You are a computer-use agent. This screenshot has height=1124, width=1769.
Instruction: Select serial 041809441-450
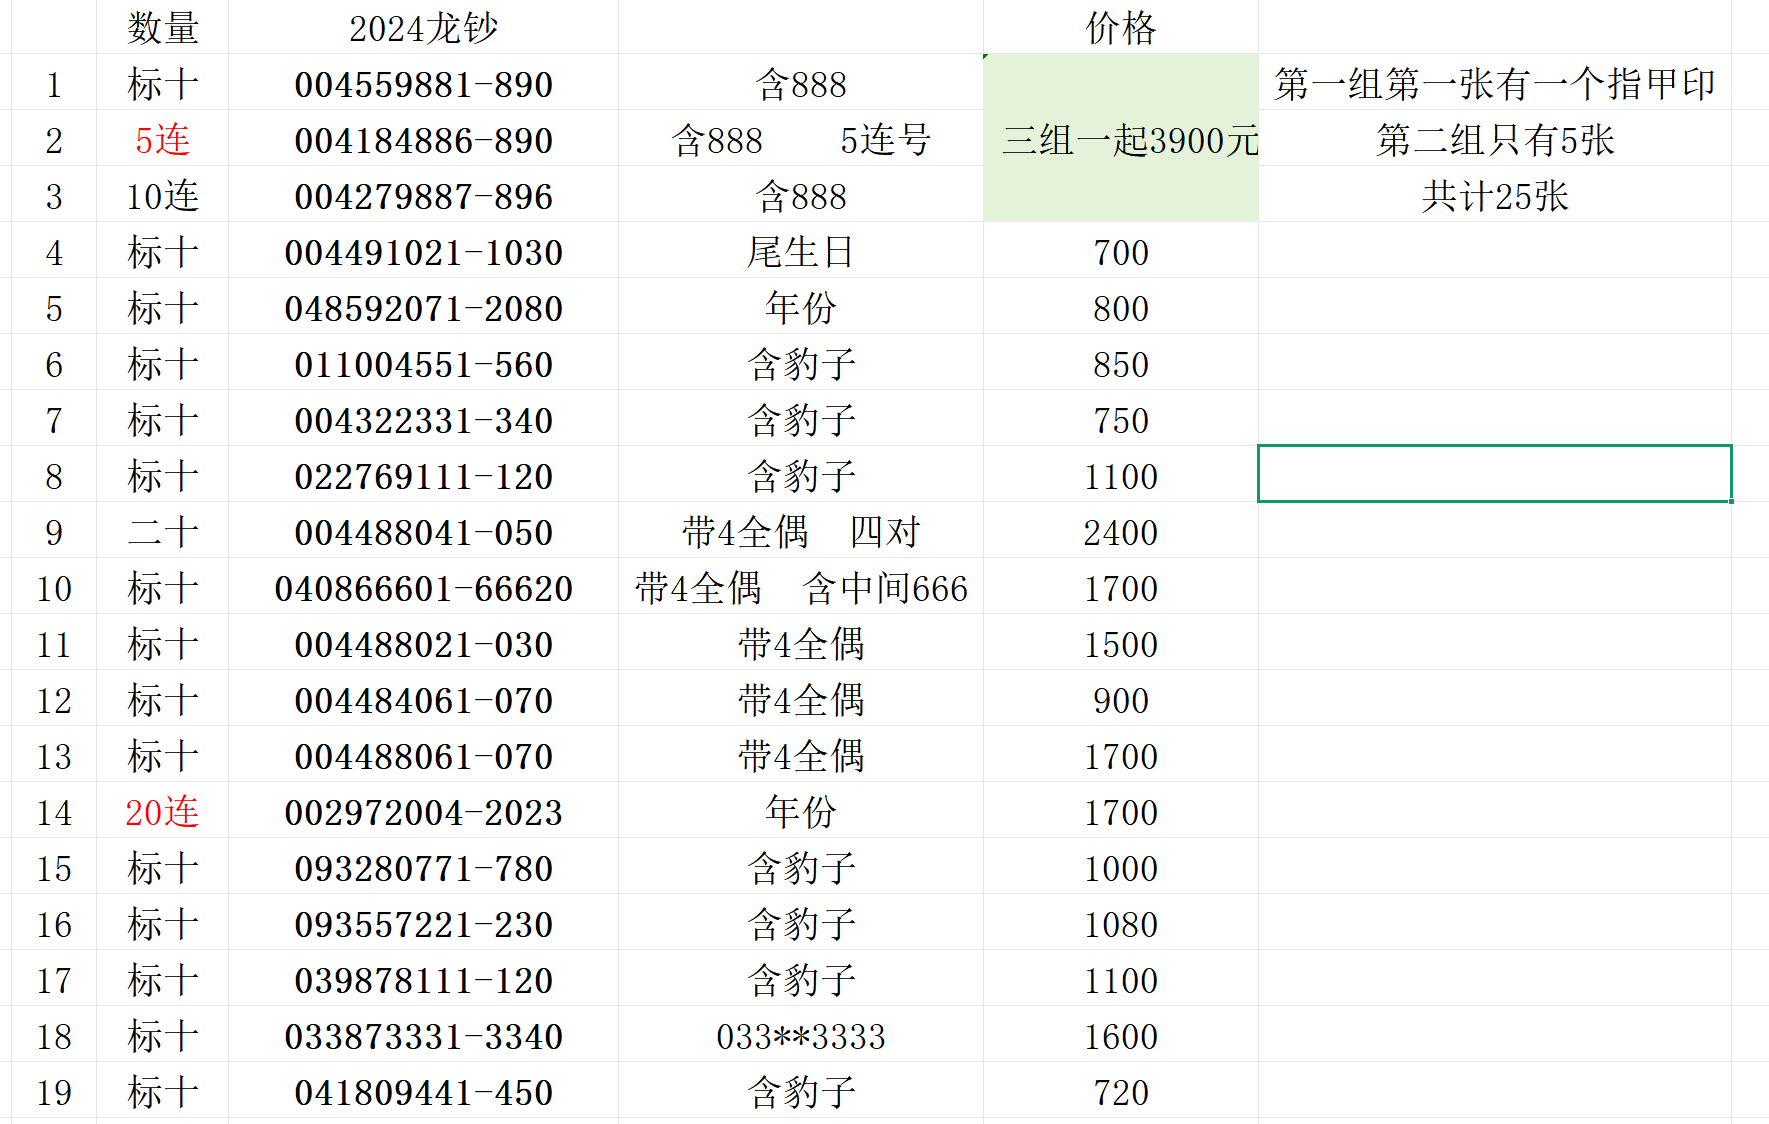click(423, 1092)
